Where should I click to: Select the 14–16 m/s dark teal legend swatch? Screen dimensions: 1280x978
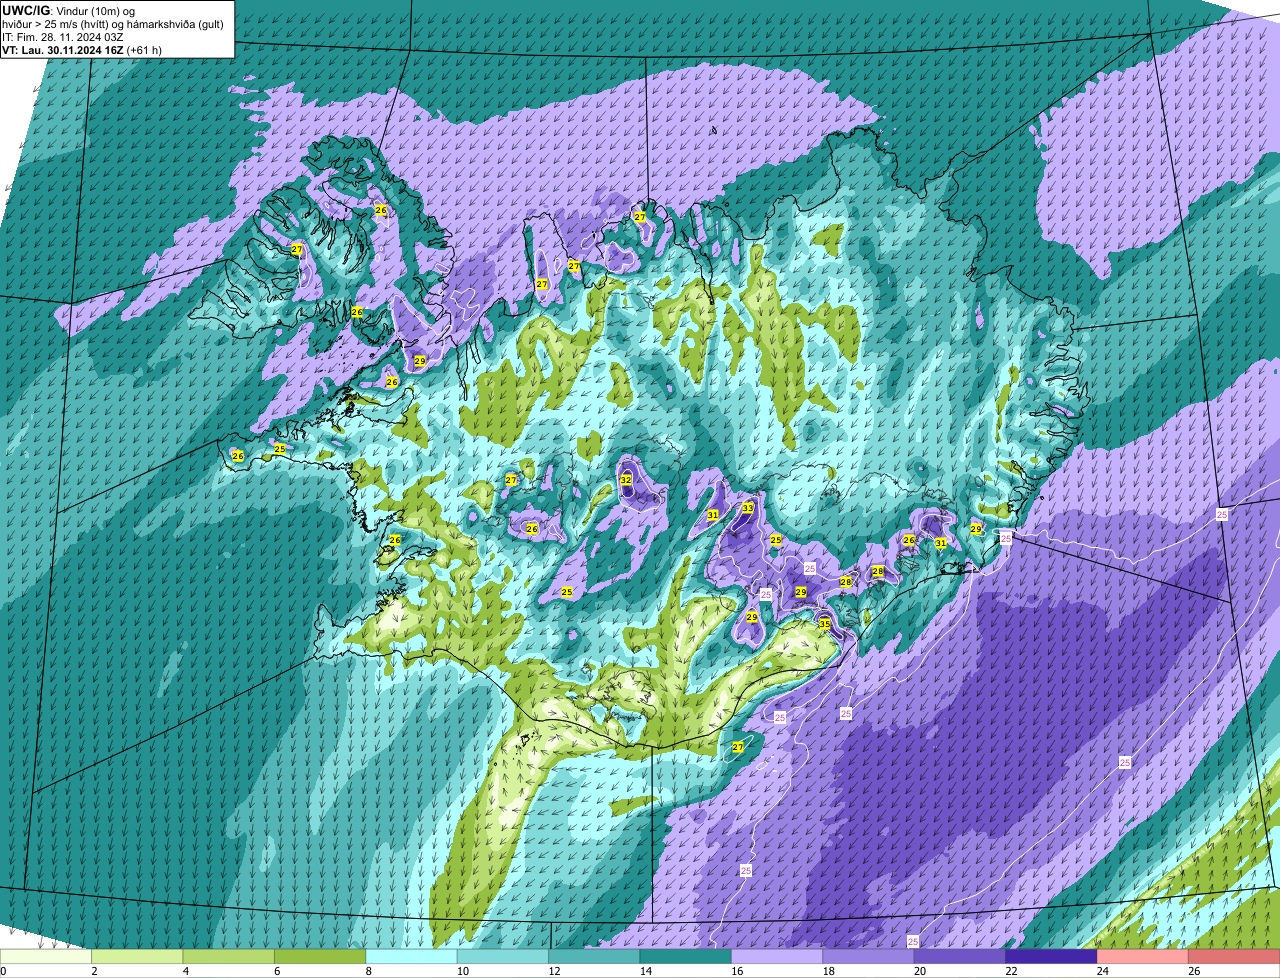686,957
